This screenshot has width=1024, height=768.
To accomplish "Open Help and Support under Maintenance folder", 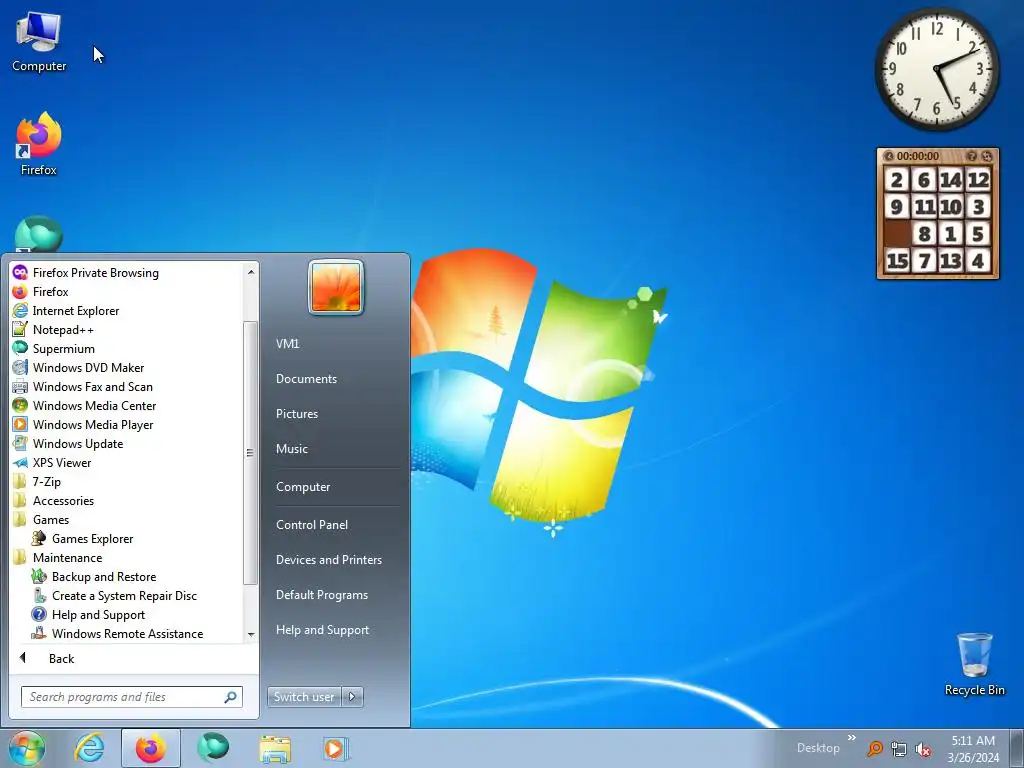I will [127, 615].
